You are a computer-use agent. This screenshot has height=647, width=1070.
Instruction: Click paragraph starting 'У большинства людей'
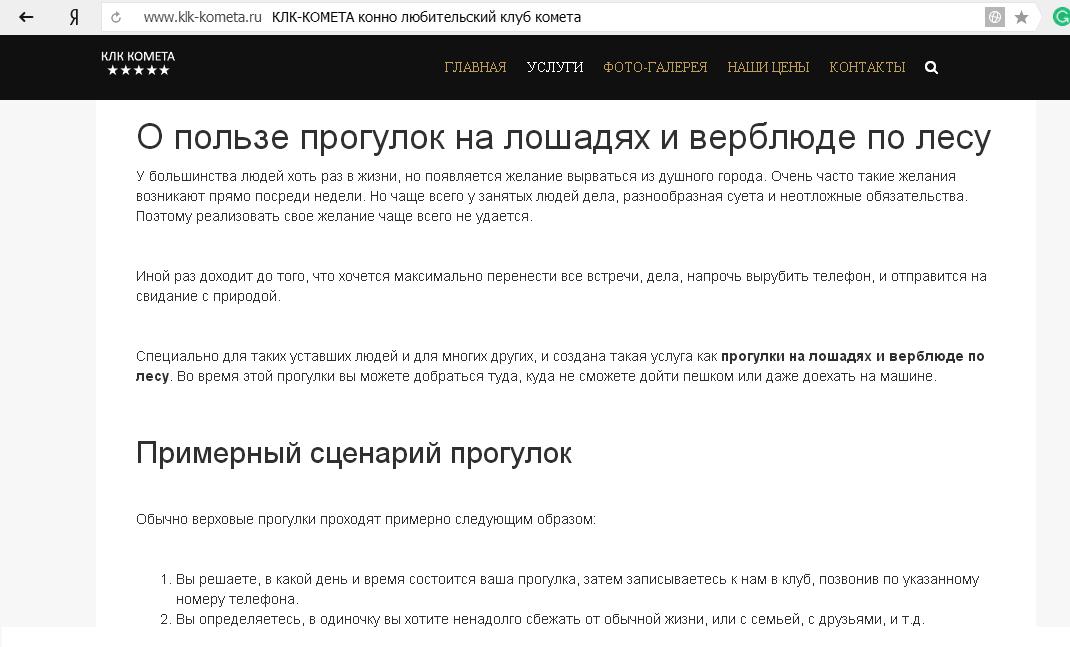pos(551,196)
